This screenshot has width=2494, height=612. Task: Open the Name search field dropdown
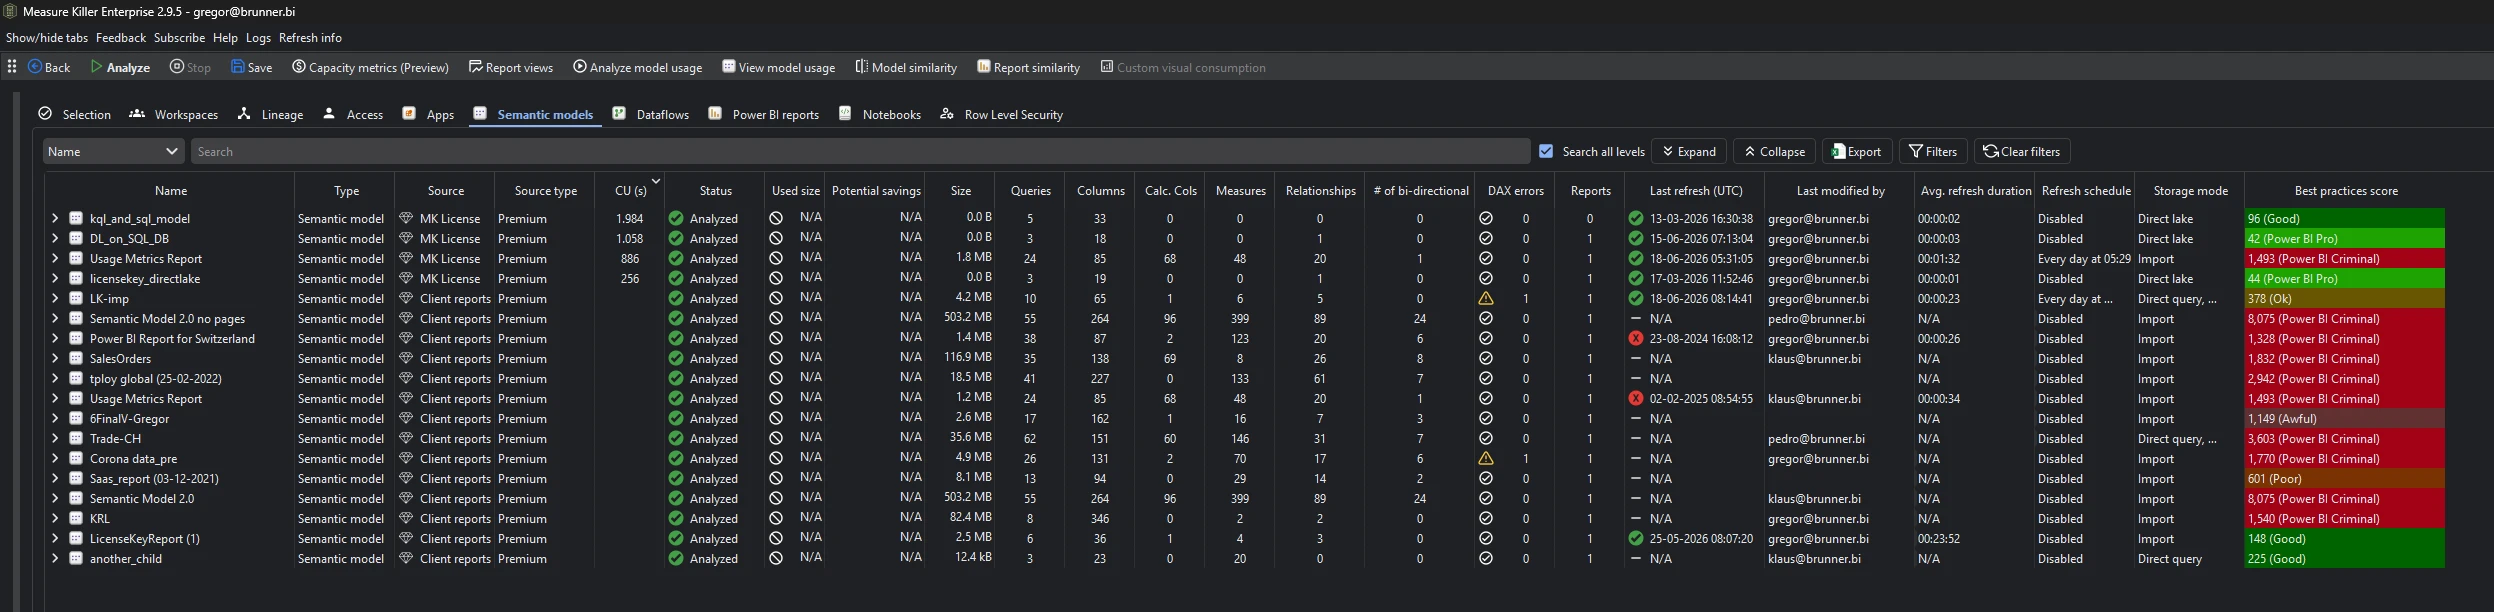point(113,151)
